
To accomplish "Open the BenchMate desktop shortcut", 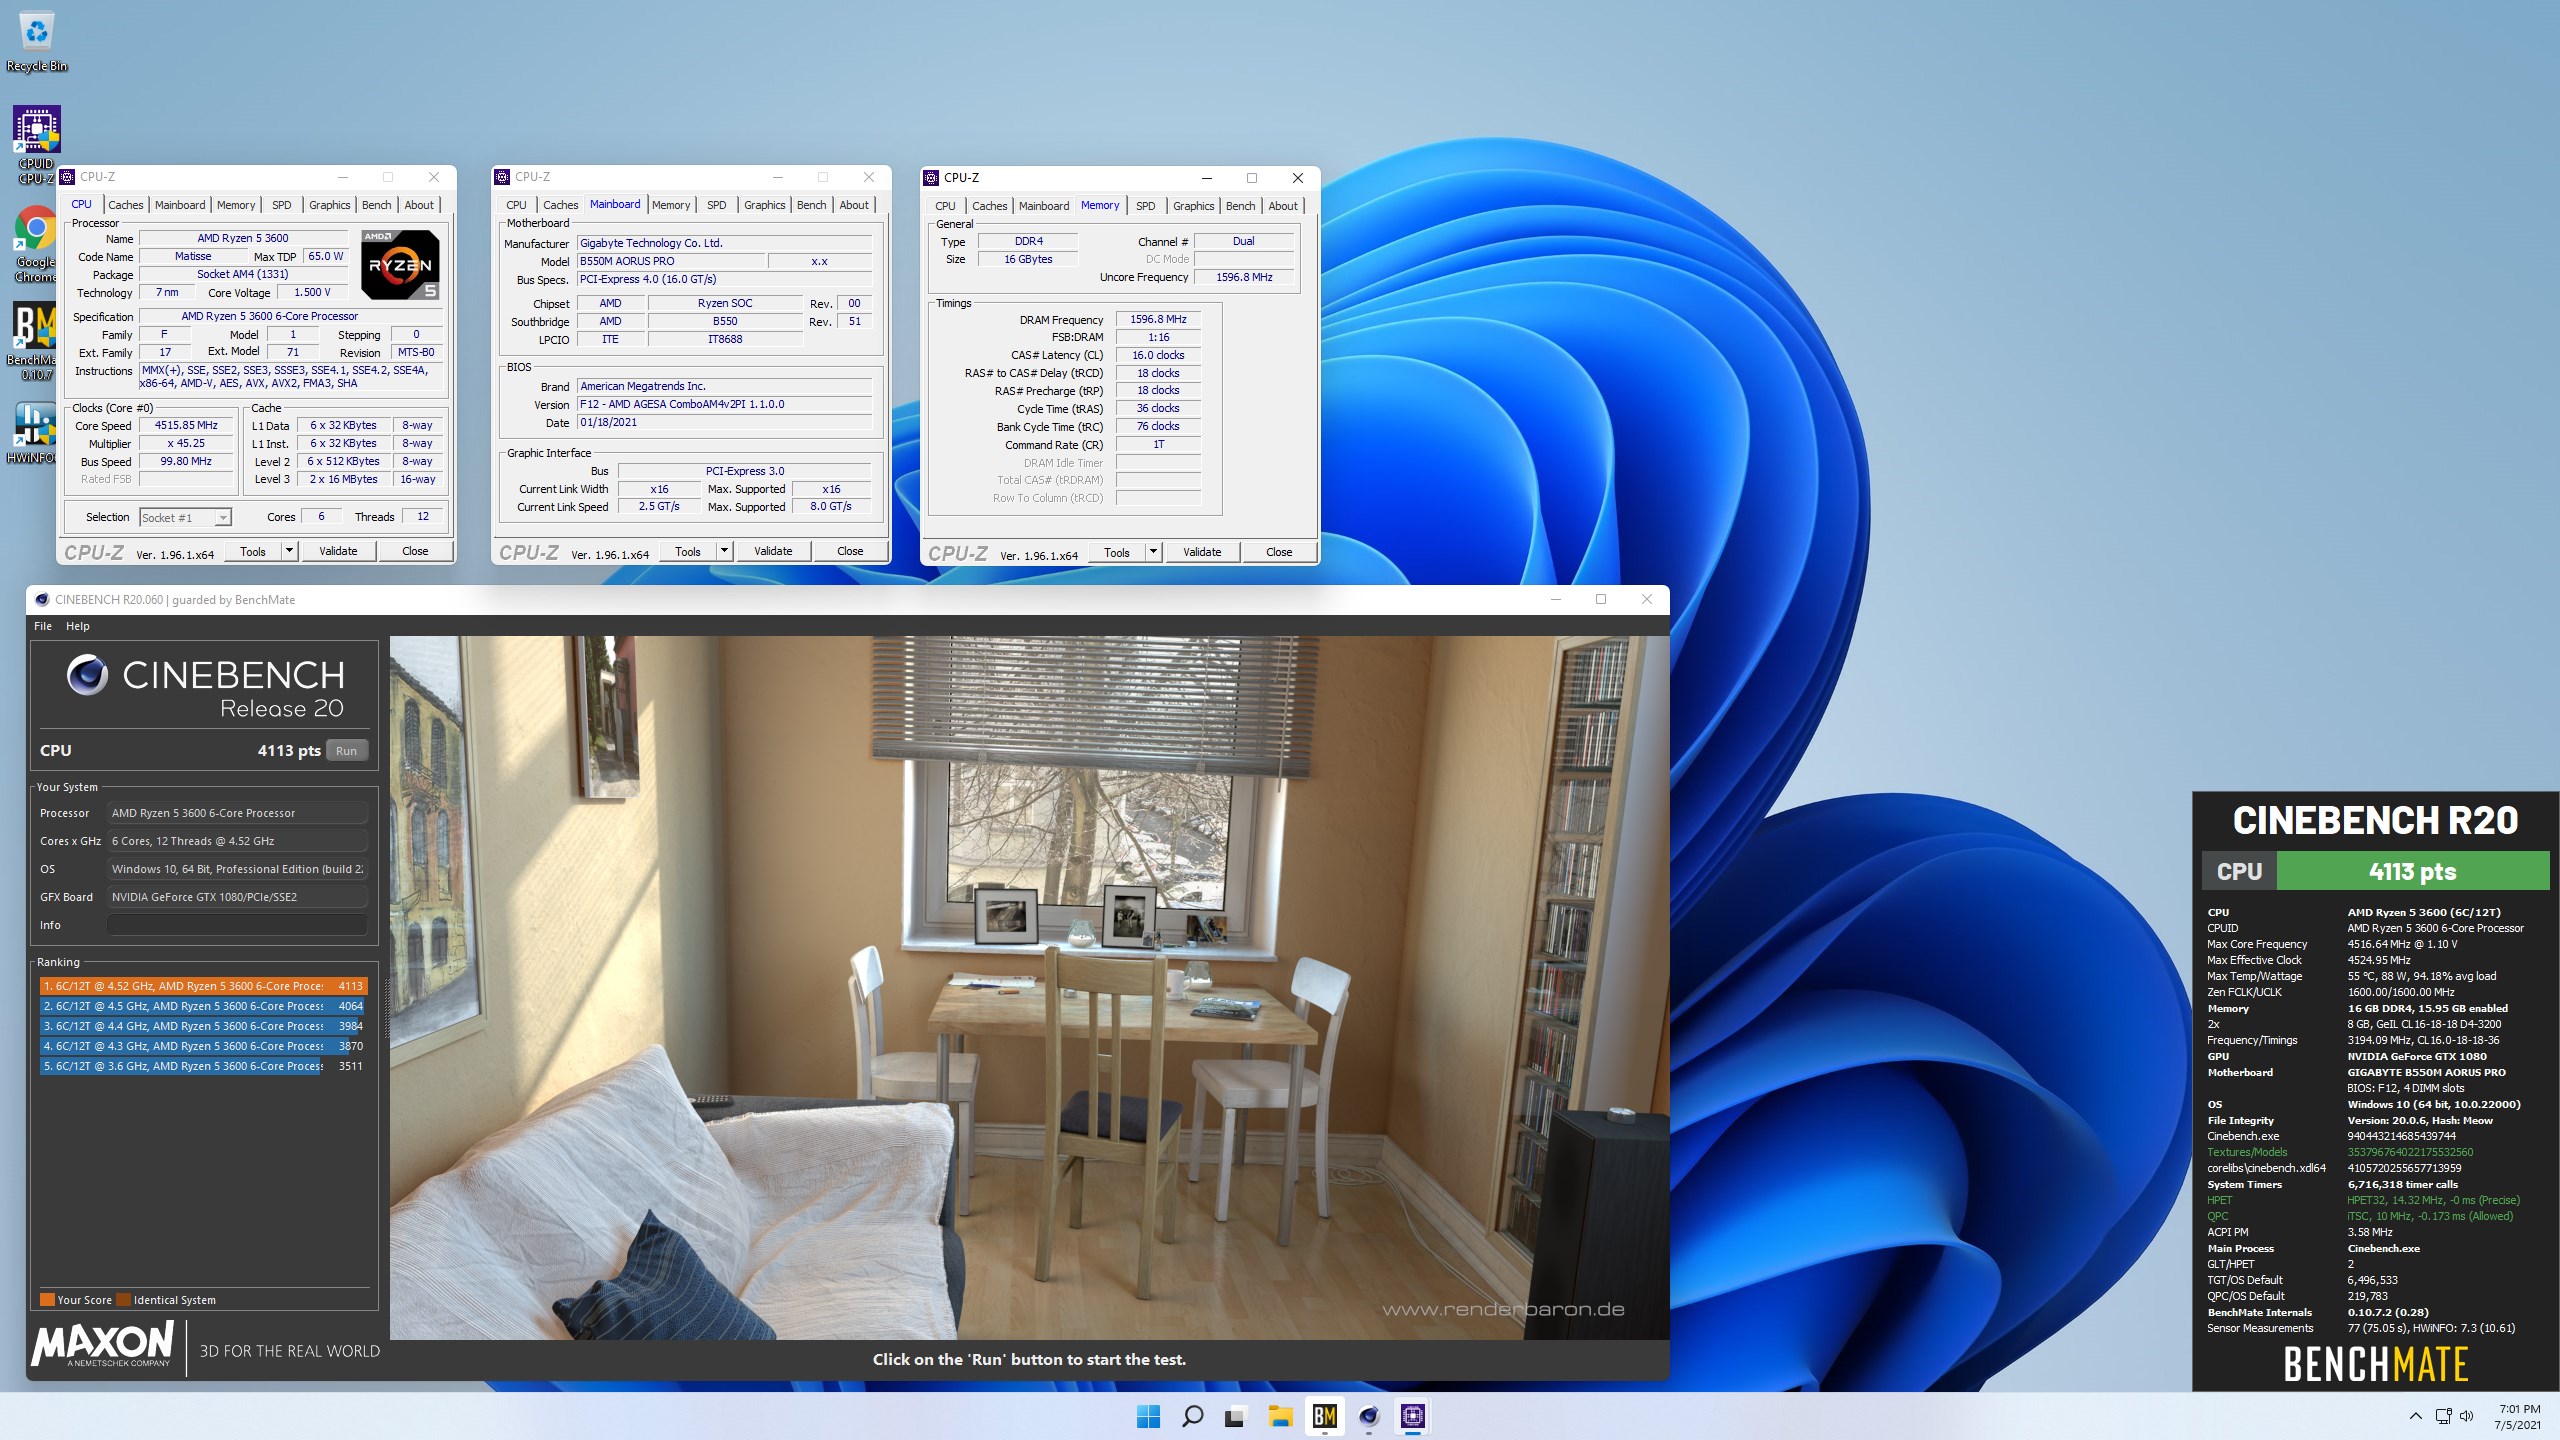I will click(x=36, y=342).
